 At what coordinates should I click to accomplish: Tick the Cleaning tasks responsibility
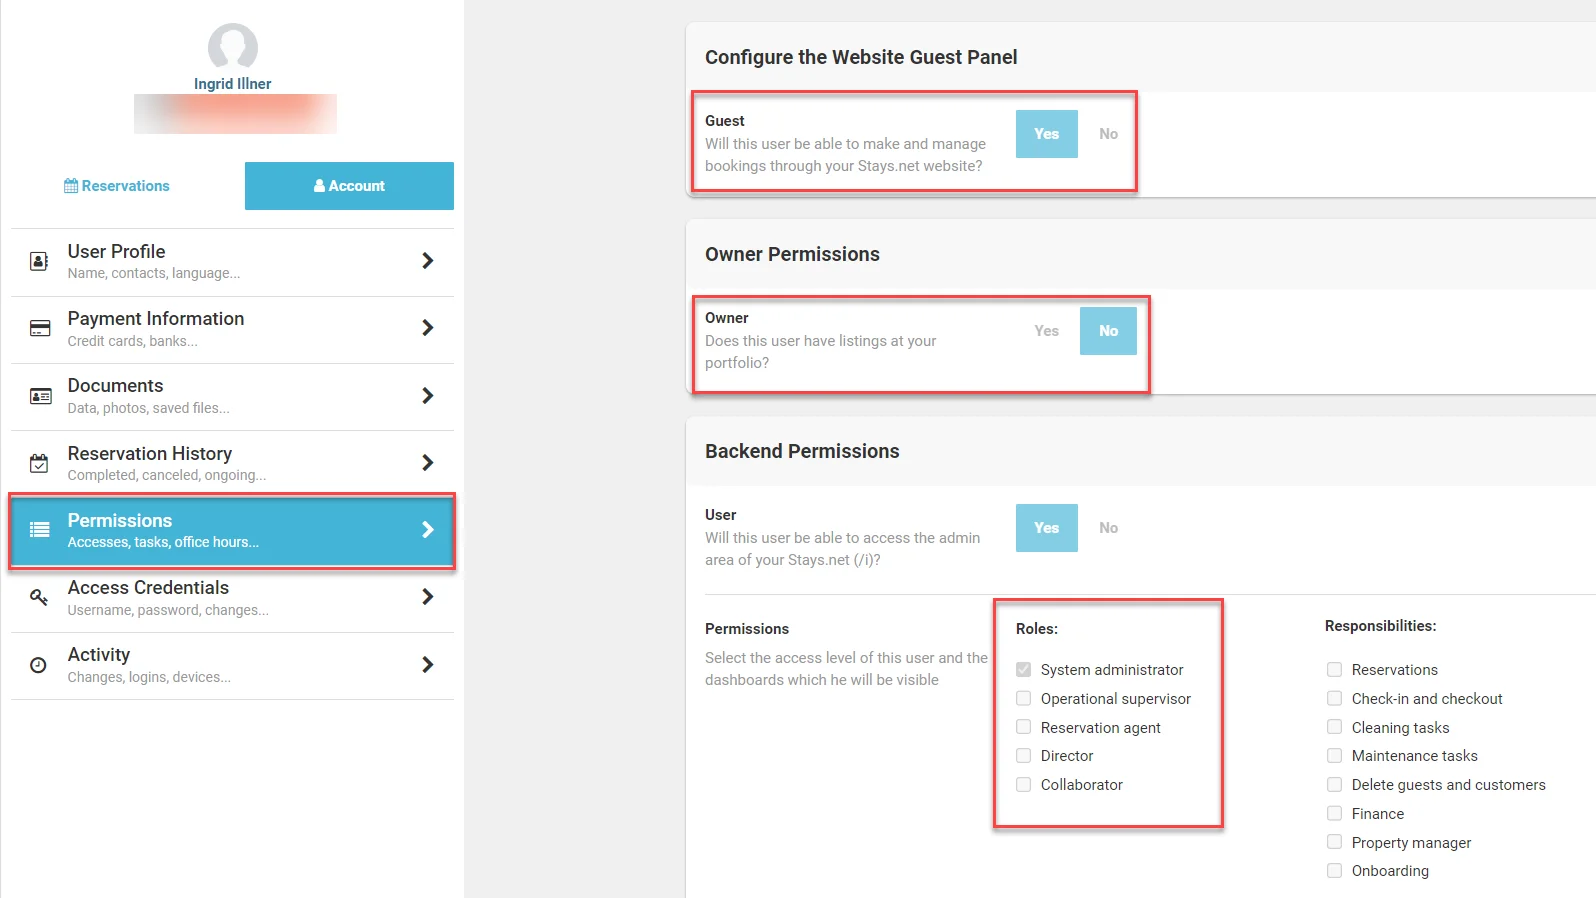coord(1335,727)
